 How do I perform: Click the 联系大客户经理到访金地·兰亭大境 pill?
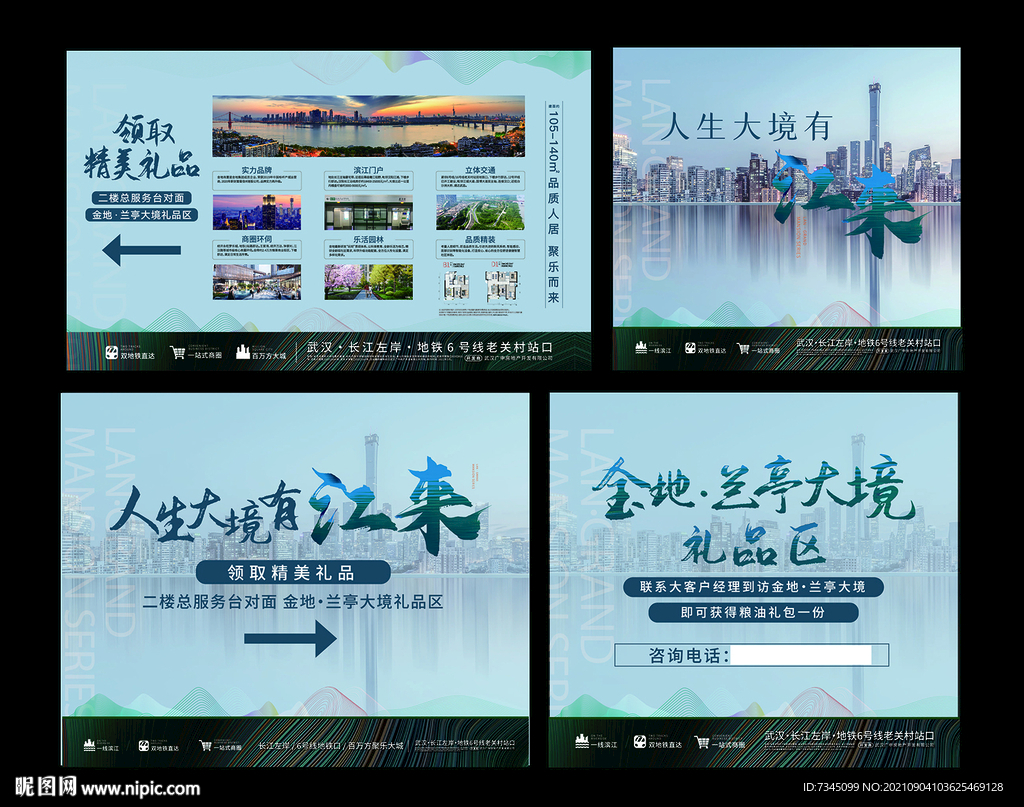[753, 587]
